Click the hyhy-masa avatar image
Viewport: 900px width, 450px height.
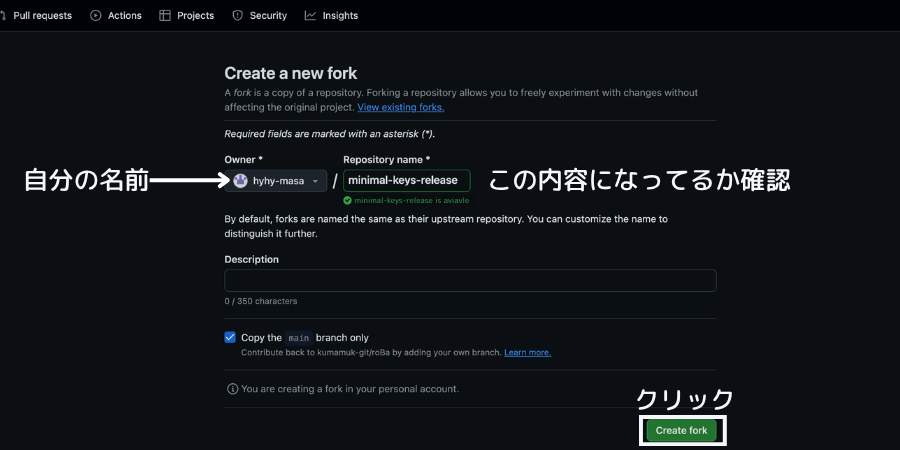click(x=241, y=181)
